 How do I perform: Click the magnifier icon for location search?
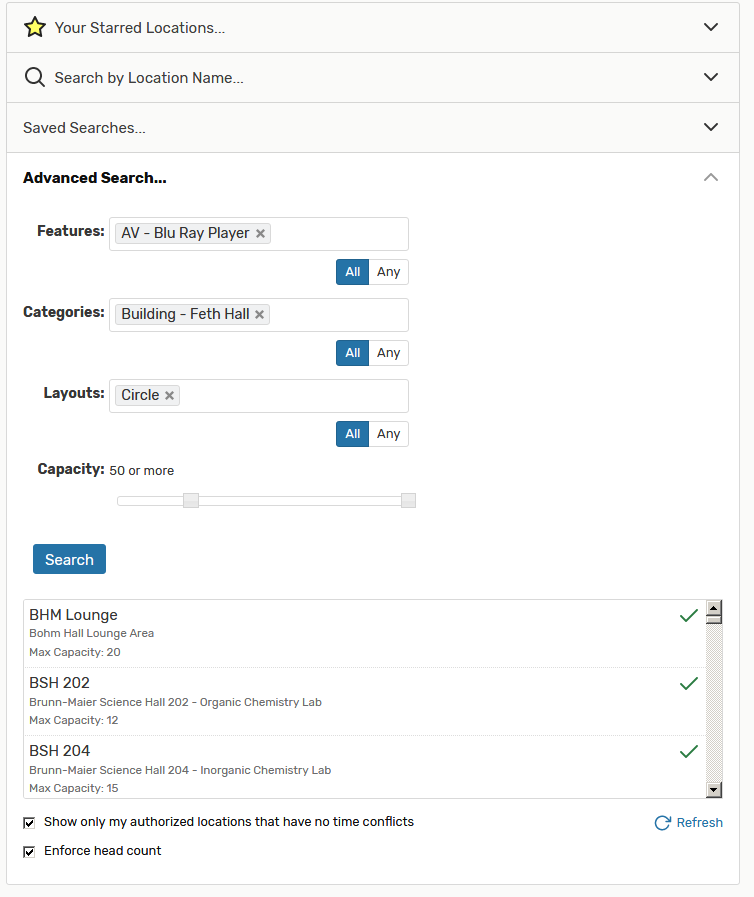point(35,78)
